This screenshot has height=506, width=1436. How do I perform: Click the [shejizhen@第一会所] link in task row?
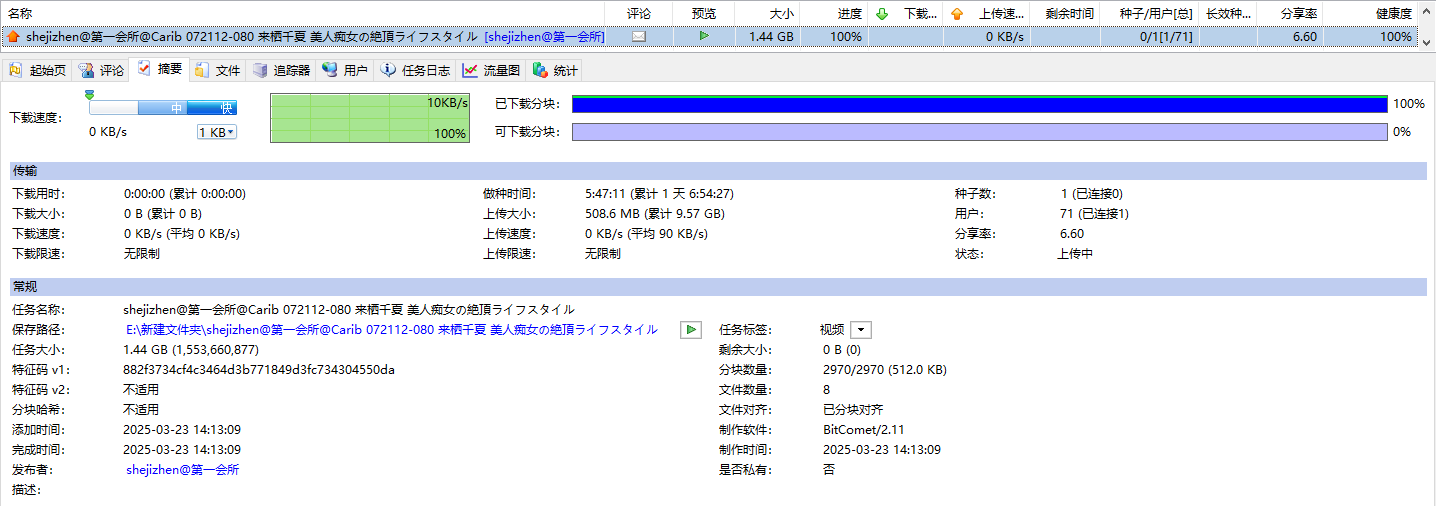544,37
